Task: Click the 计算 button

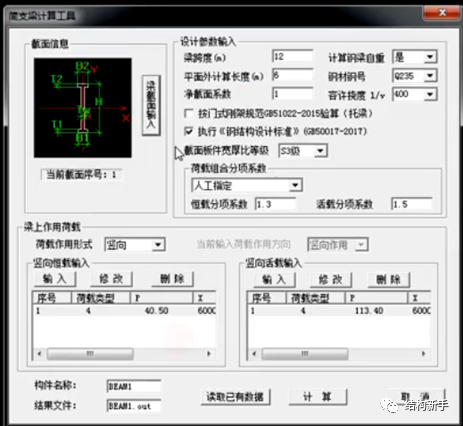Action: (x=318, y=397)
